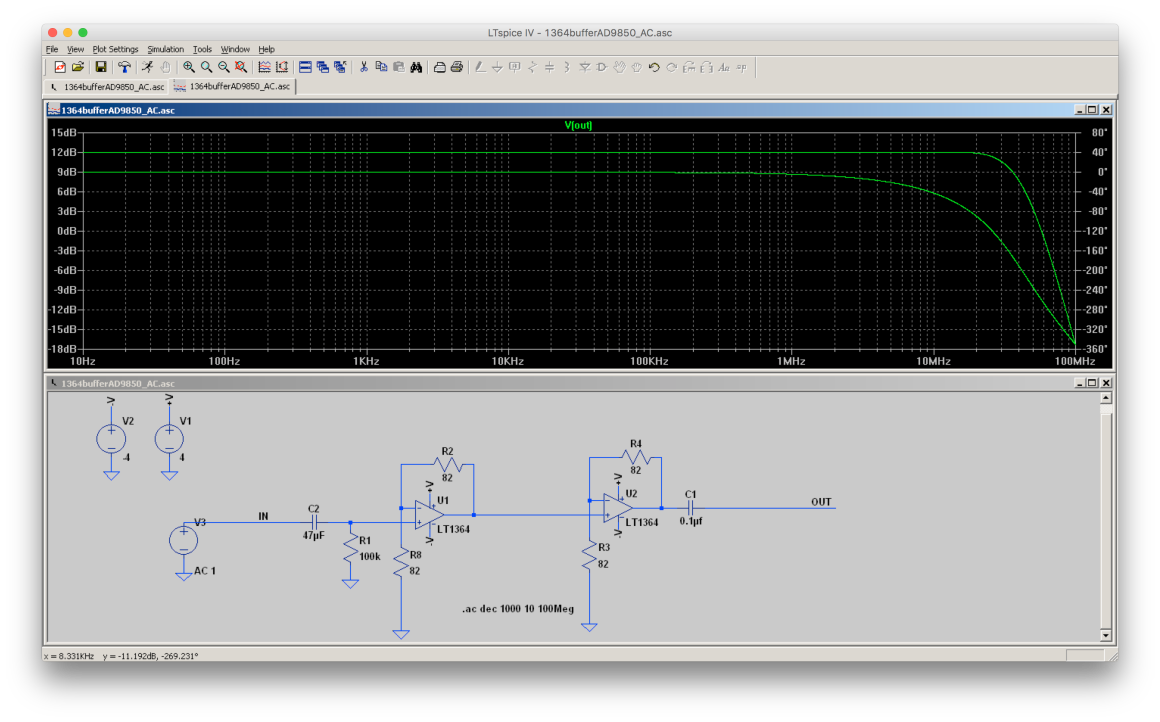Zoom out with minus magnifier icon

click(223, 67)
